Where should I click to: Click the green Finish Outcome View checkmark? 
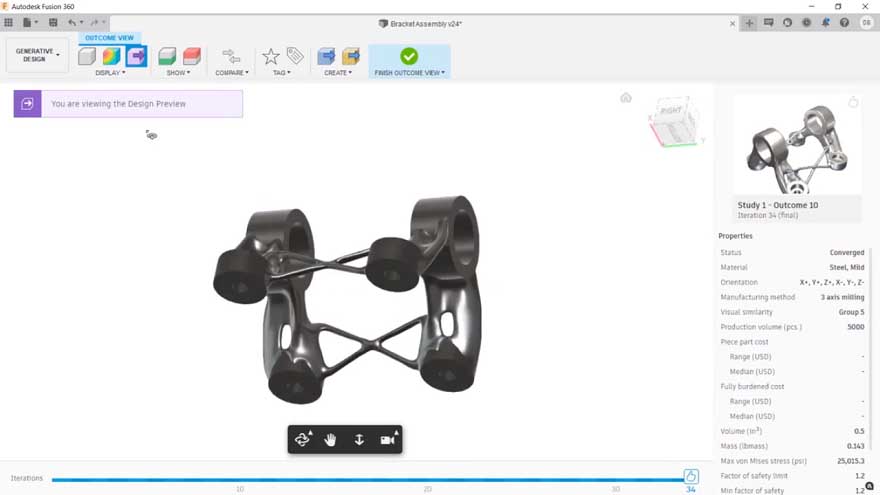click(409, 56)
